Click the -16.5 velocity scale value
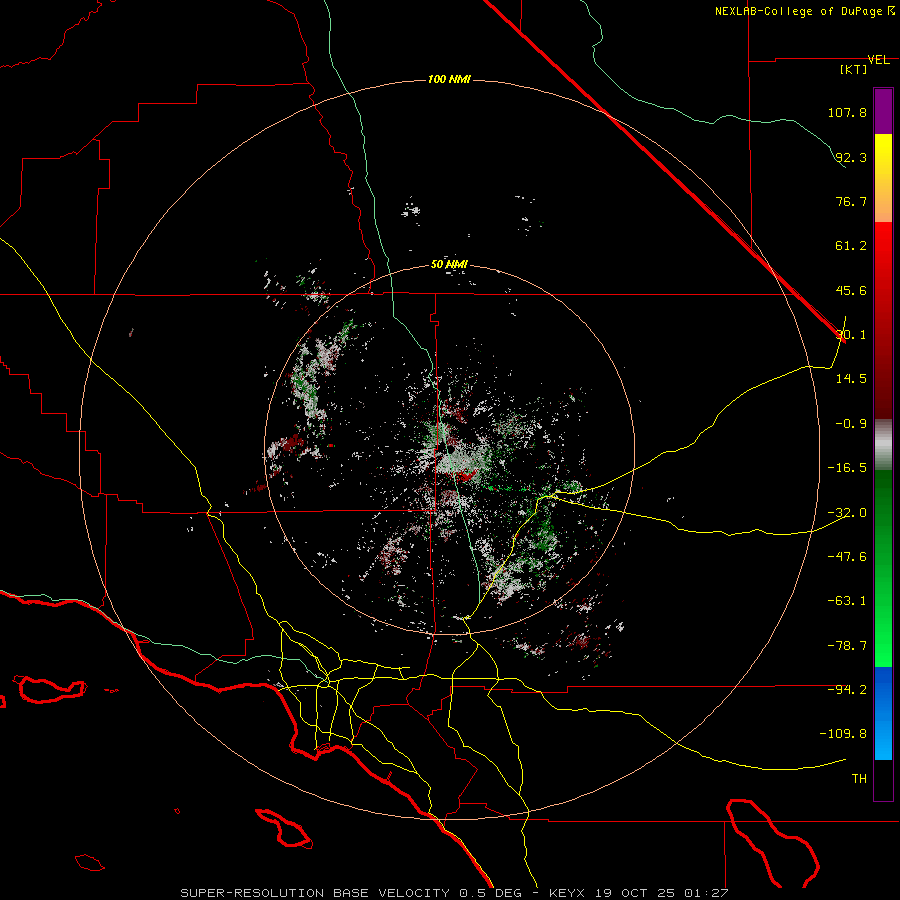This screenshot has height=900, width=900. (847, 468)
